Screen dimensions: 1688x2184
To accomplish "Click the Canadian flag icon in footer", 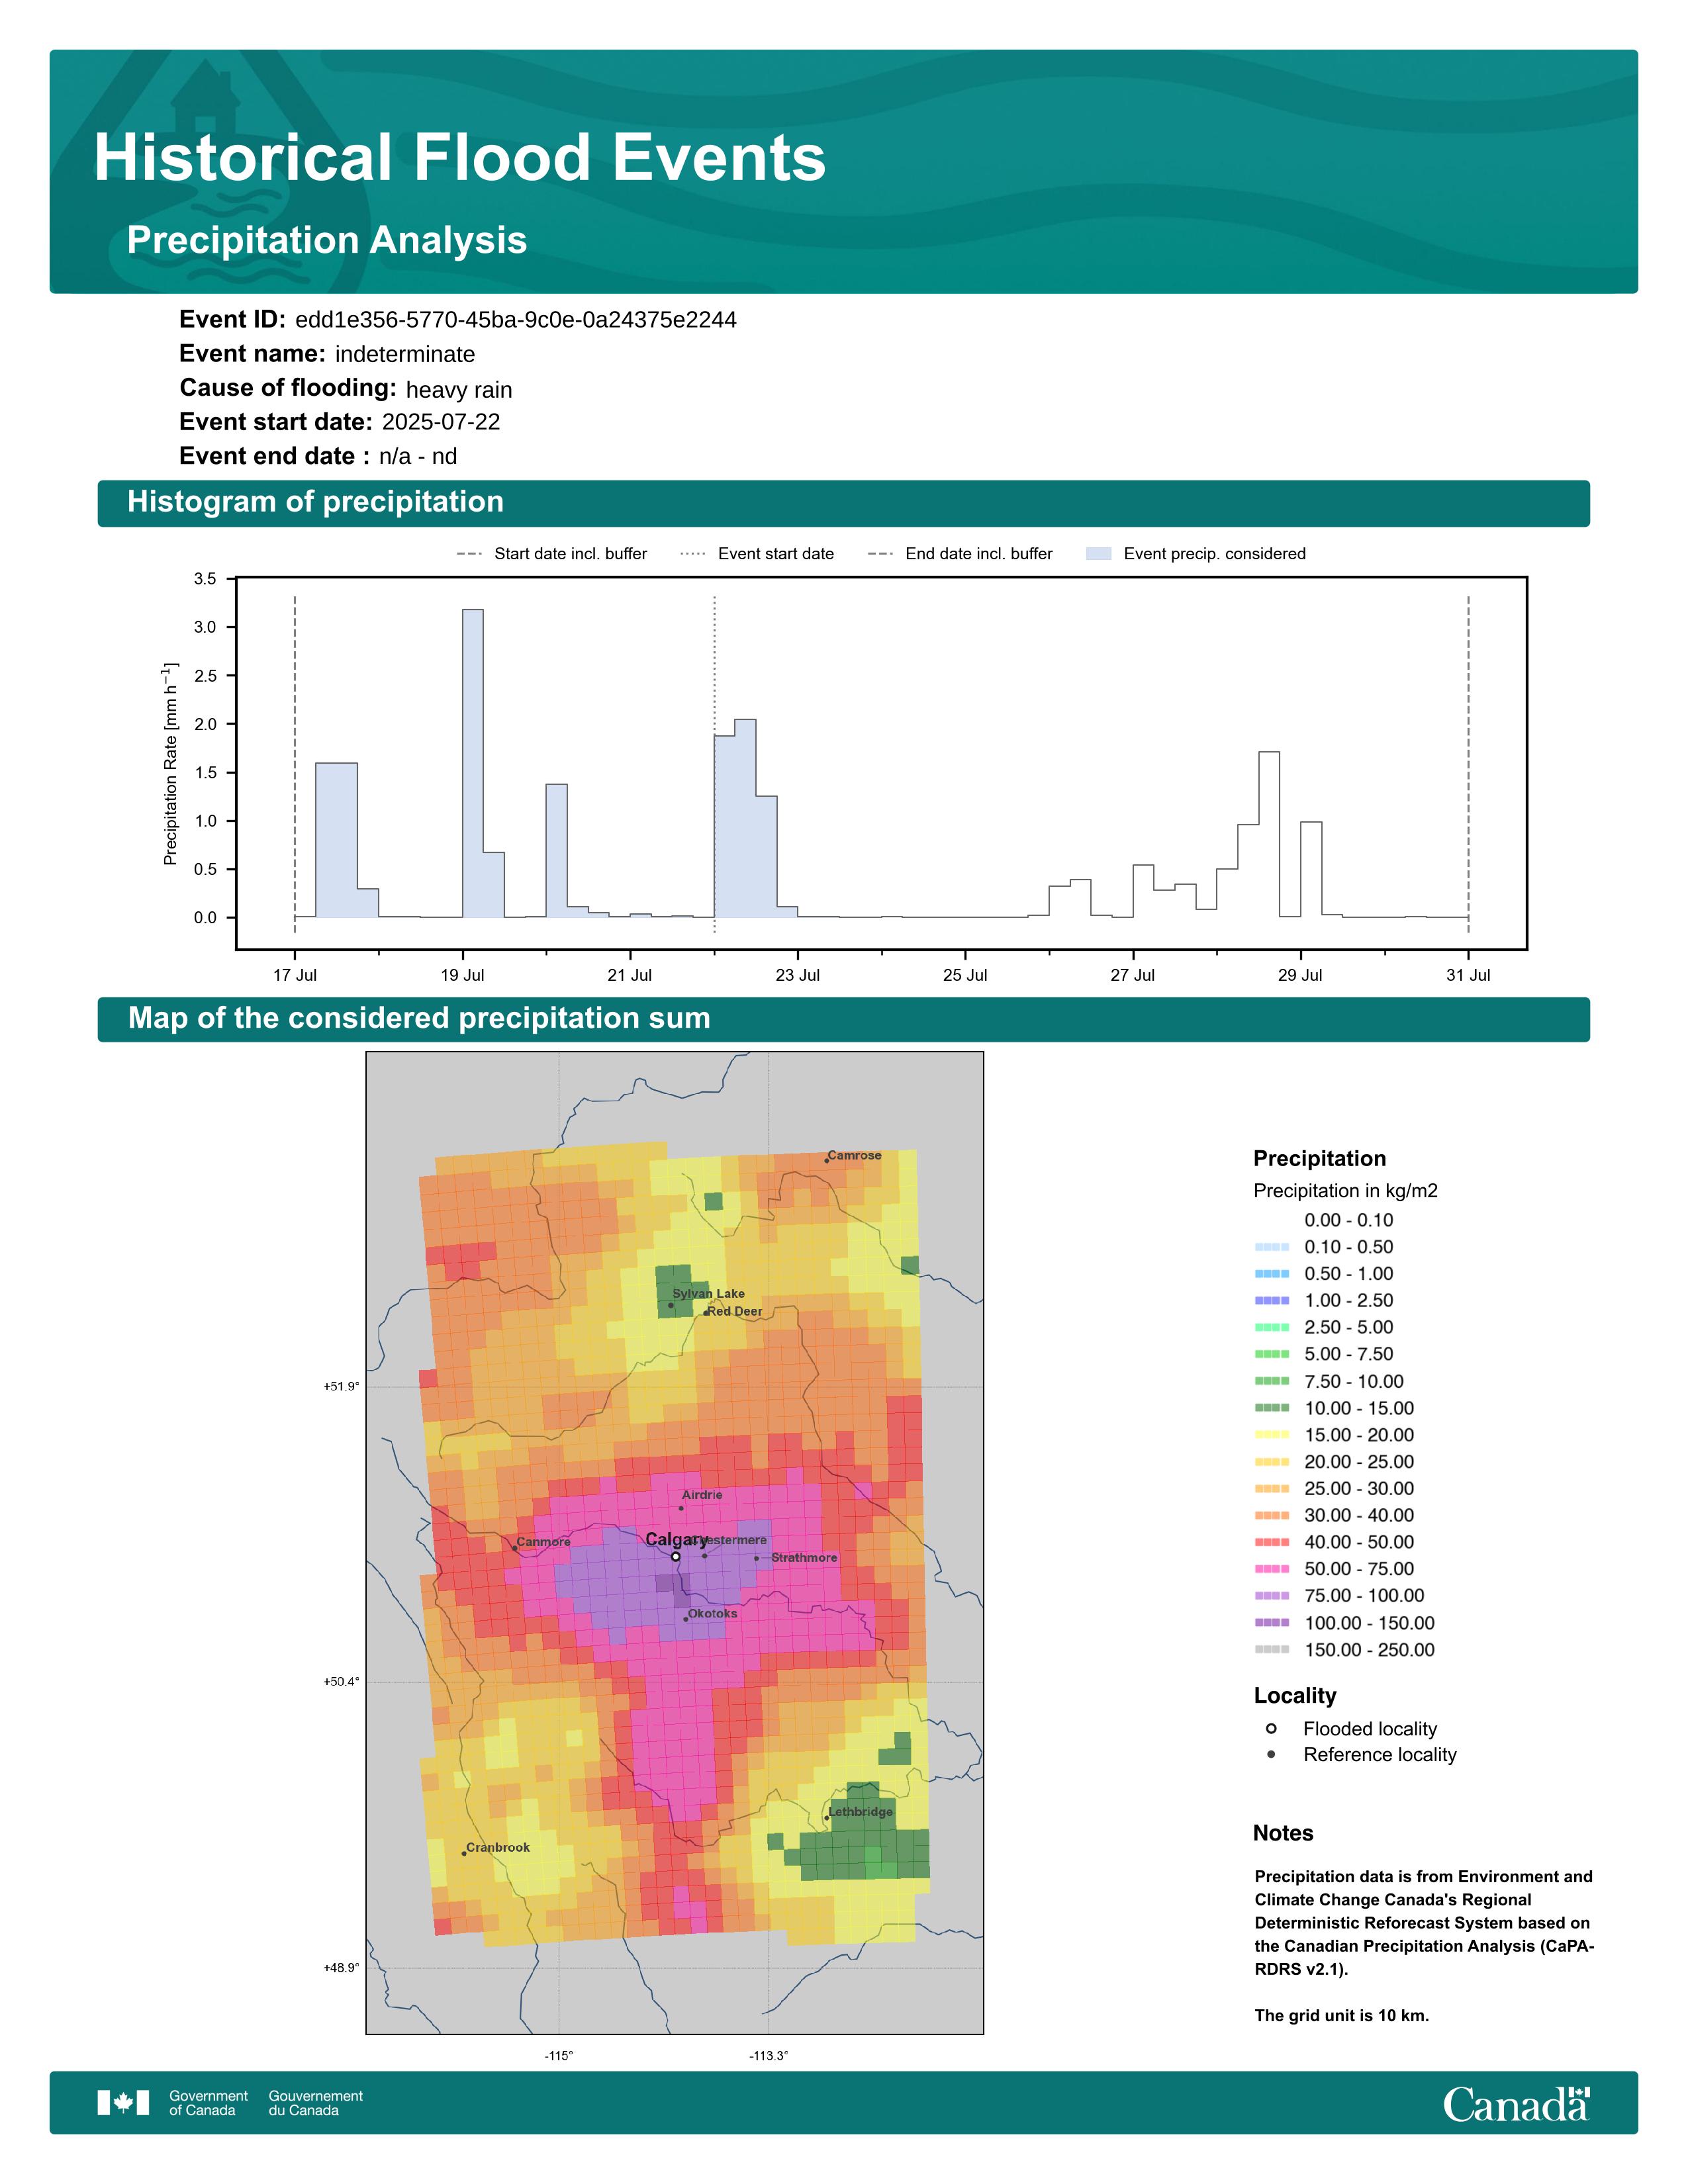I will tap(123, 2103).
